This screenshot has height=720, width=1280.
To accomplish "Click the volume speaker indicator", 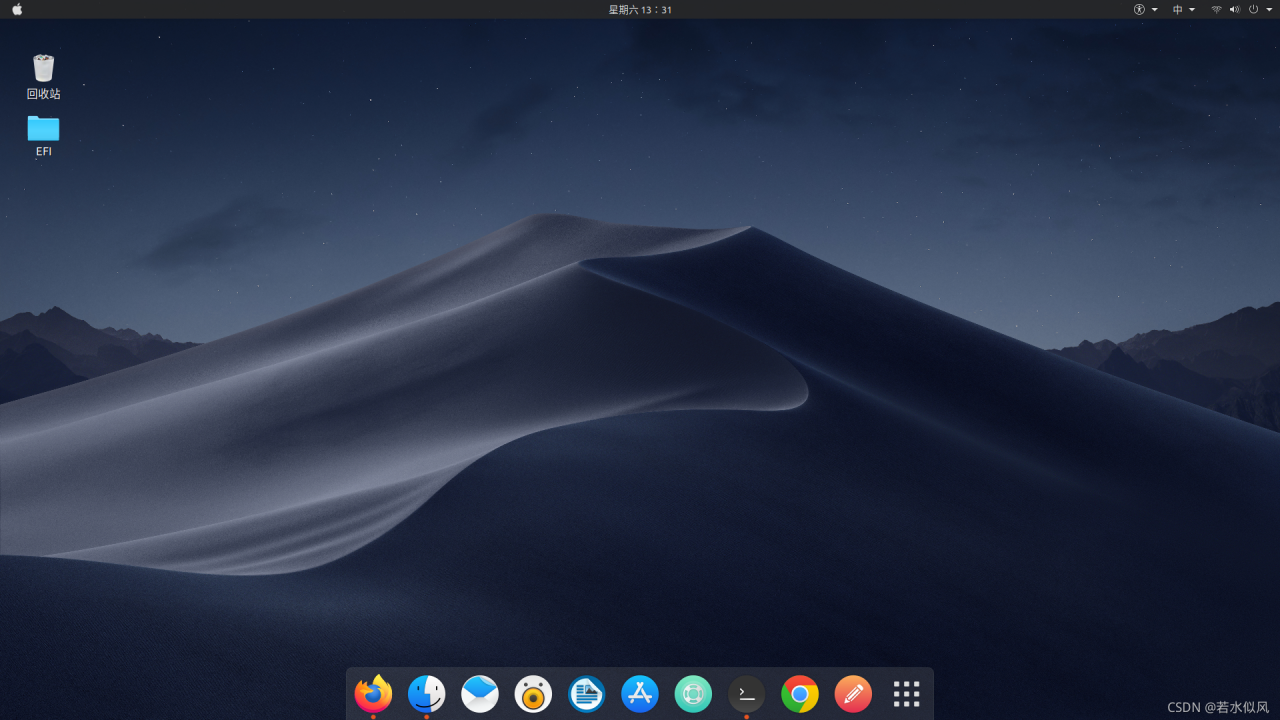I will pyautogui.click(x=1234, y=9).
